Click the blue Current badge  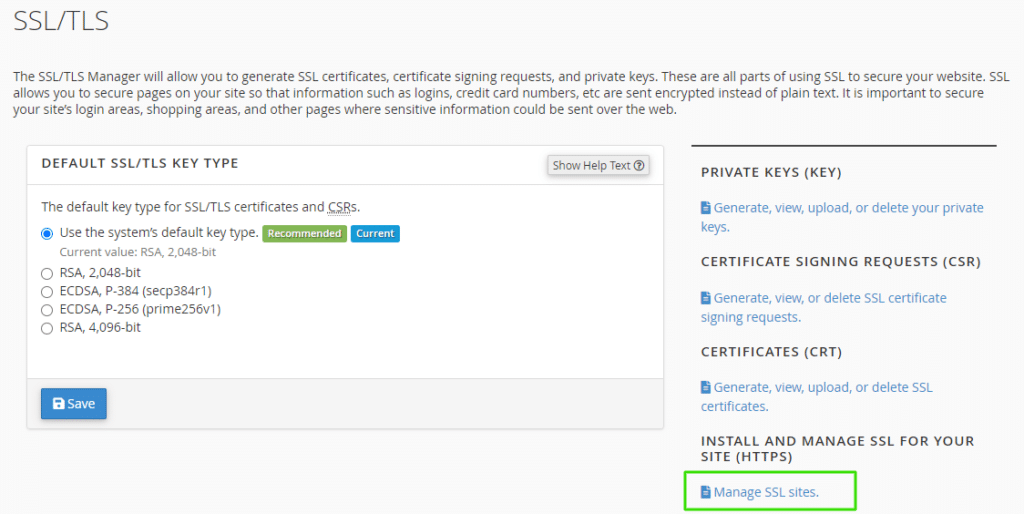point(375,234)
